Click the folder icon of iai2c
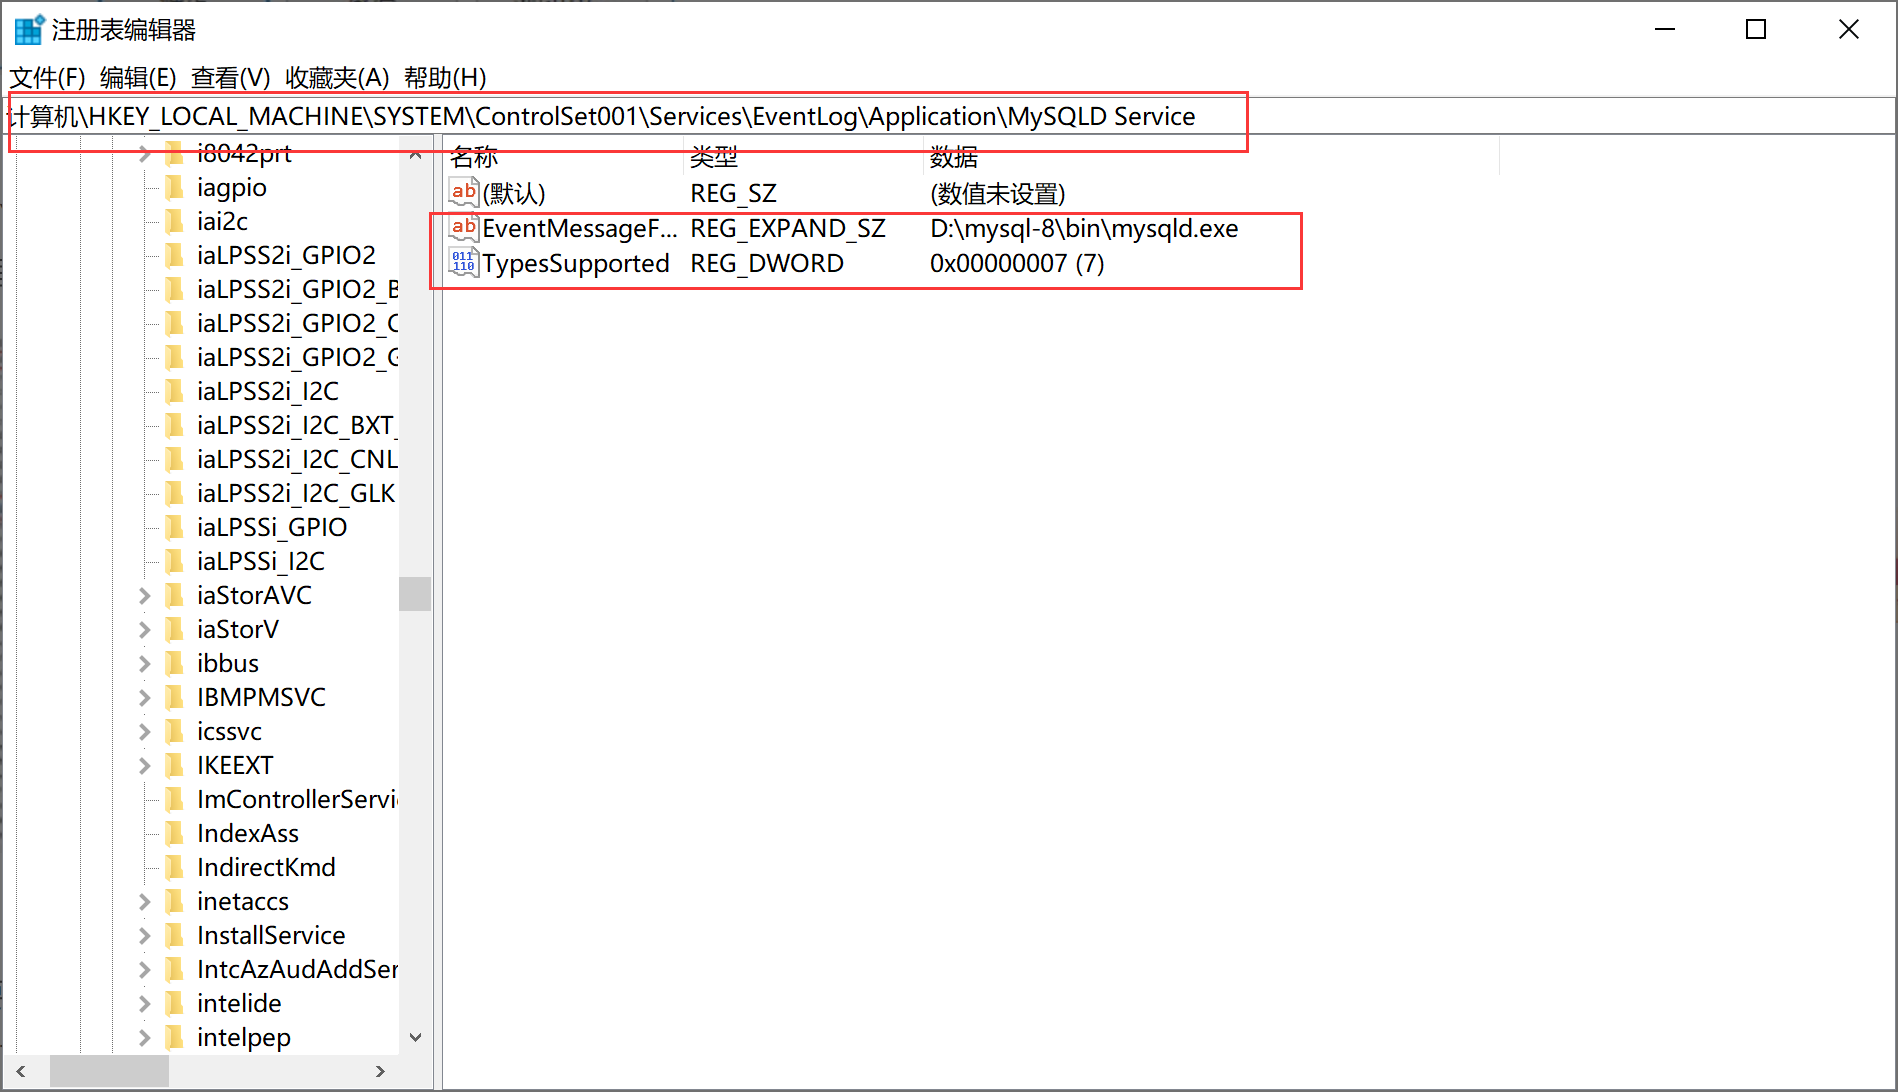The width and height of the screenshot is (1898, 1092). point(175,221)
